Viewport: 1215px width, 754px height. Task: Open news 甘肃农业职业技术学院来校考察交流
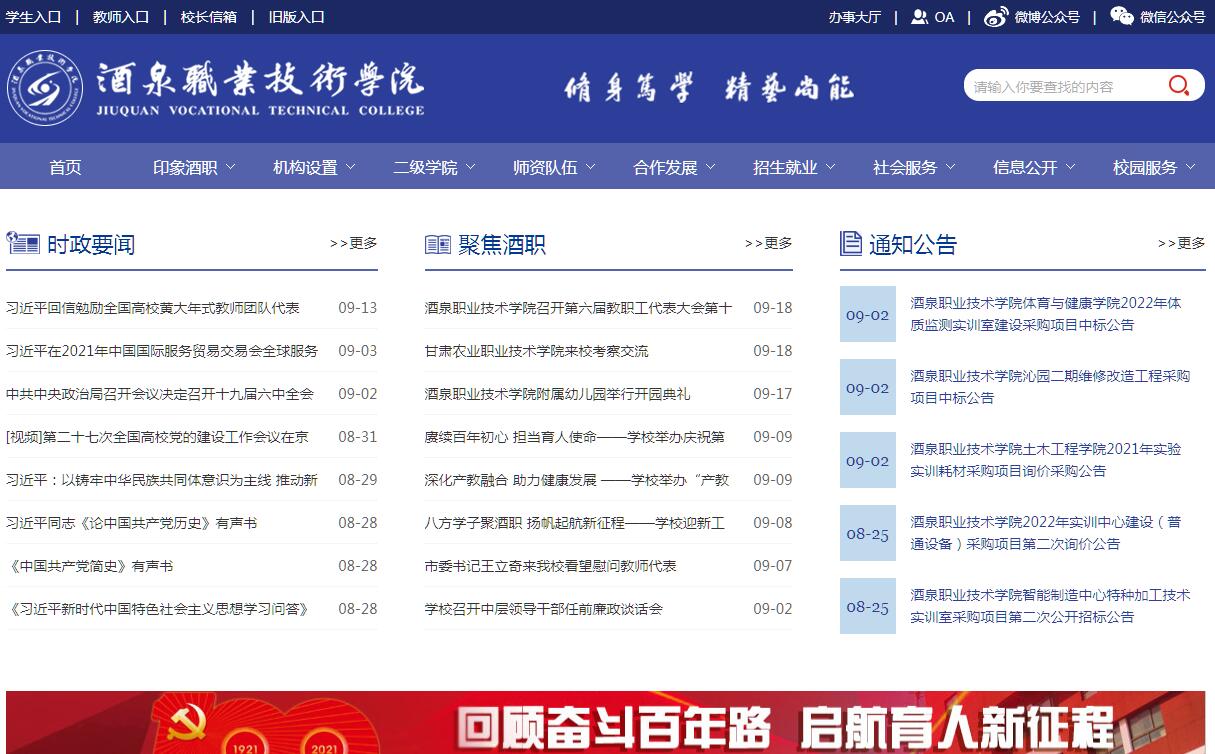pos(536,351)
